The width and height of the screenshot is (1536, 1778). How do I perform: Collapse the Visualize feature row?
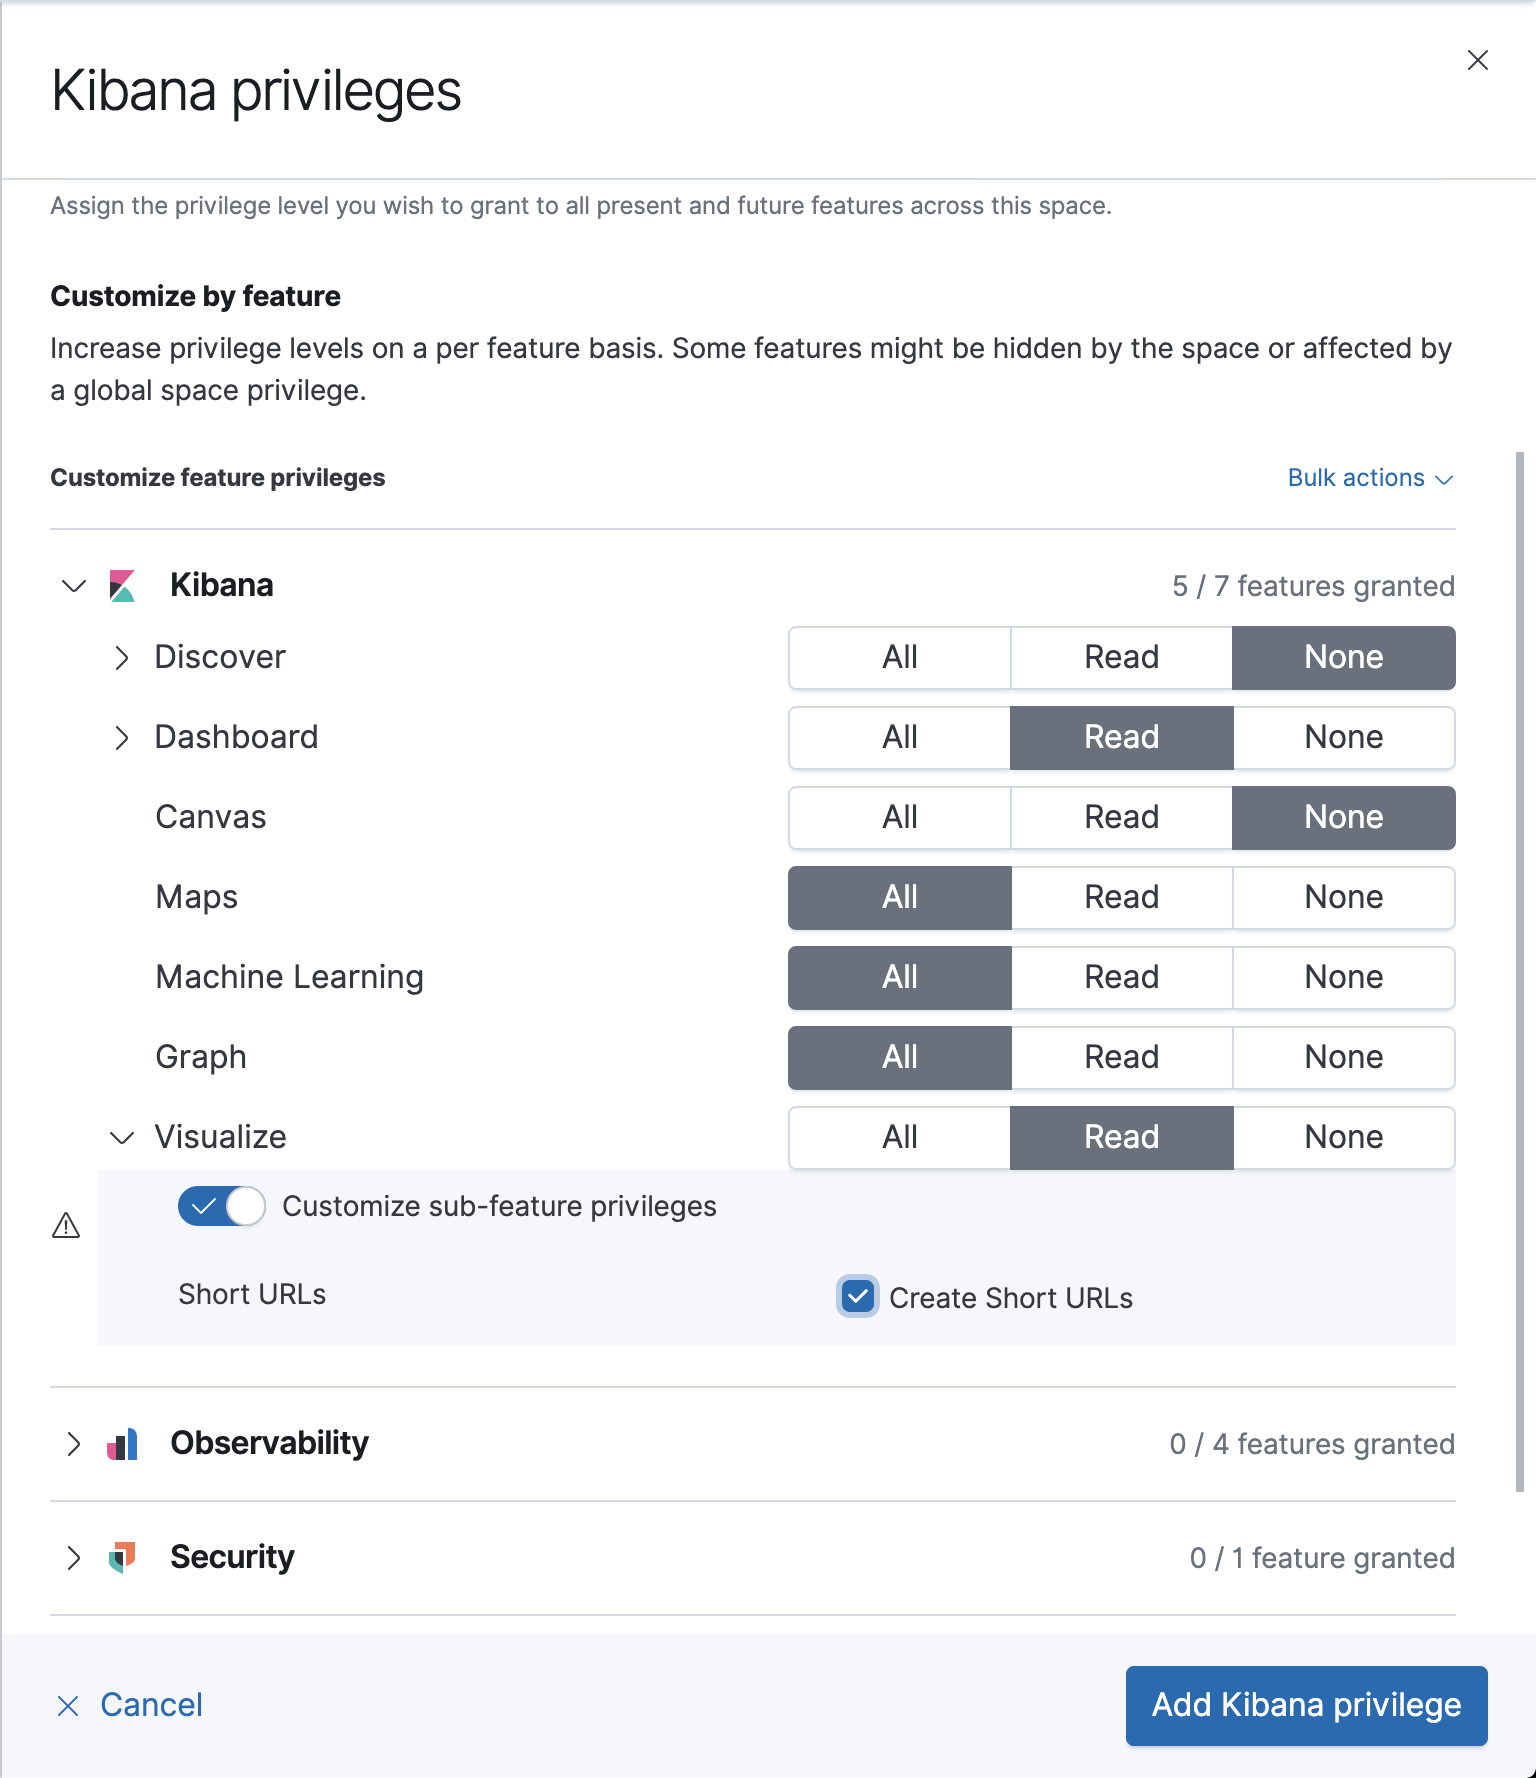click(x=122, y=1138)
